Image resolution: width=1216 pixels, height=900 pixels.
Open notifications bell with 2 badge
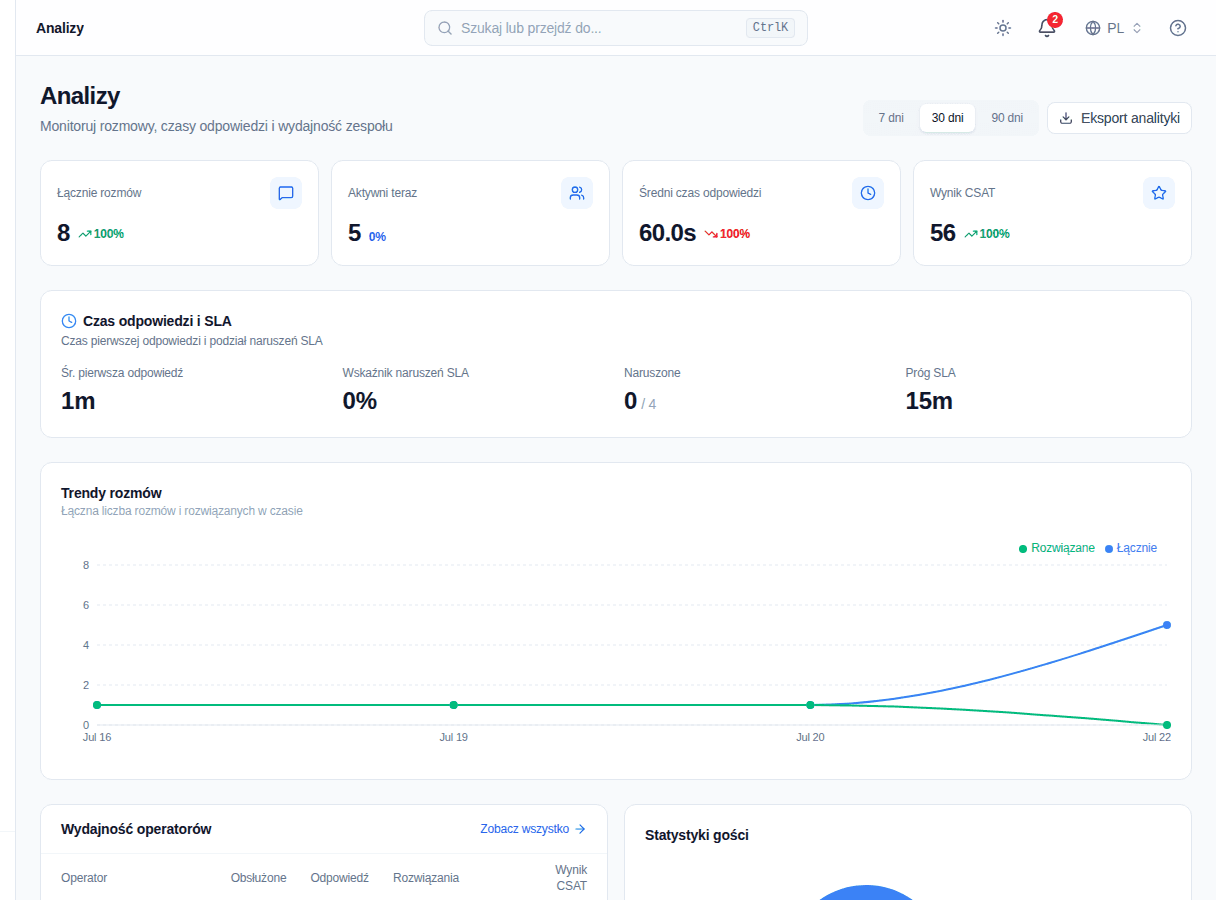click(x=1047, y=28)
